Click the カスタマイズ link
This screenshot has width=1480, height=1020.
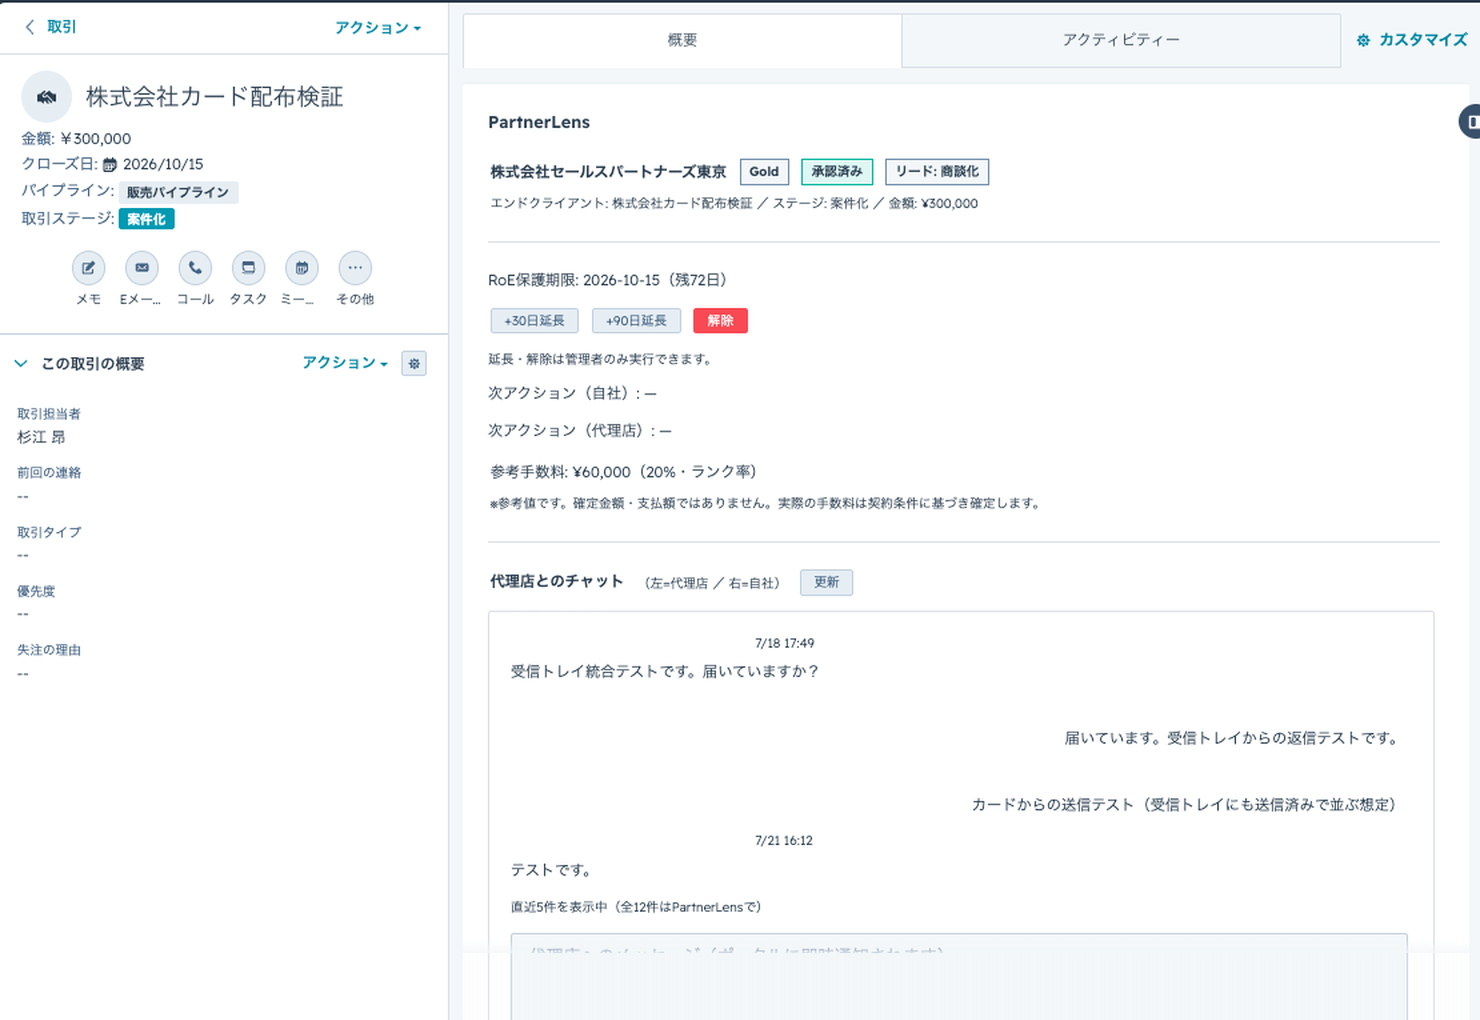pos(1423,40)
